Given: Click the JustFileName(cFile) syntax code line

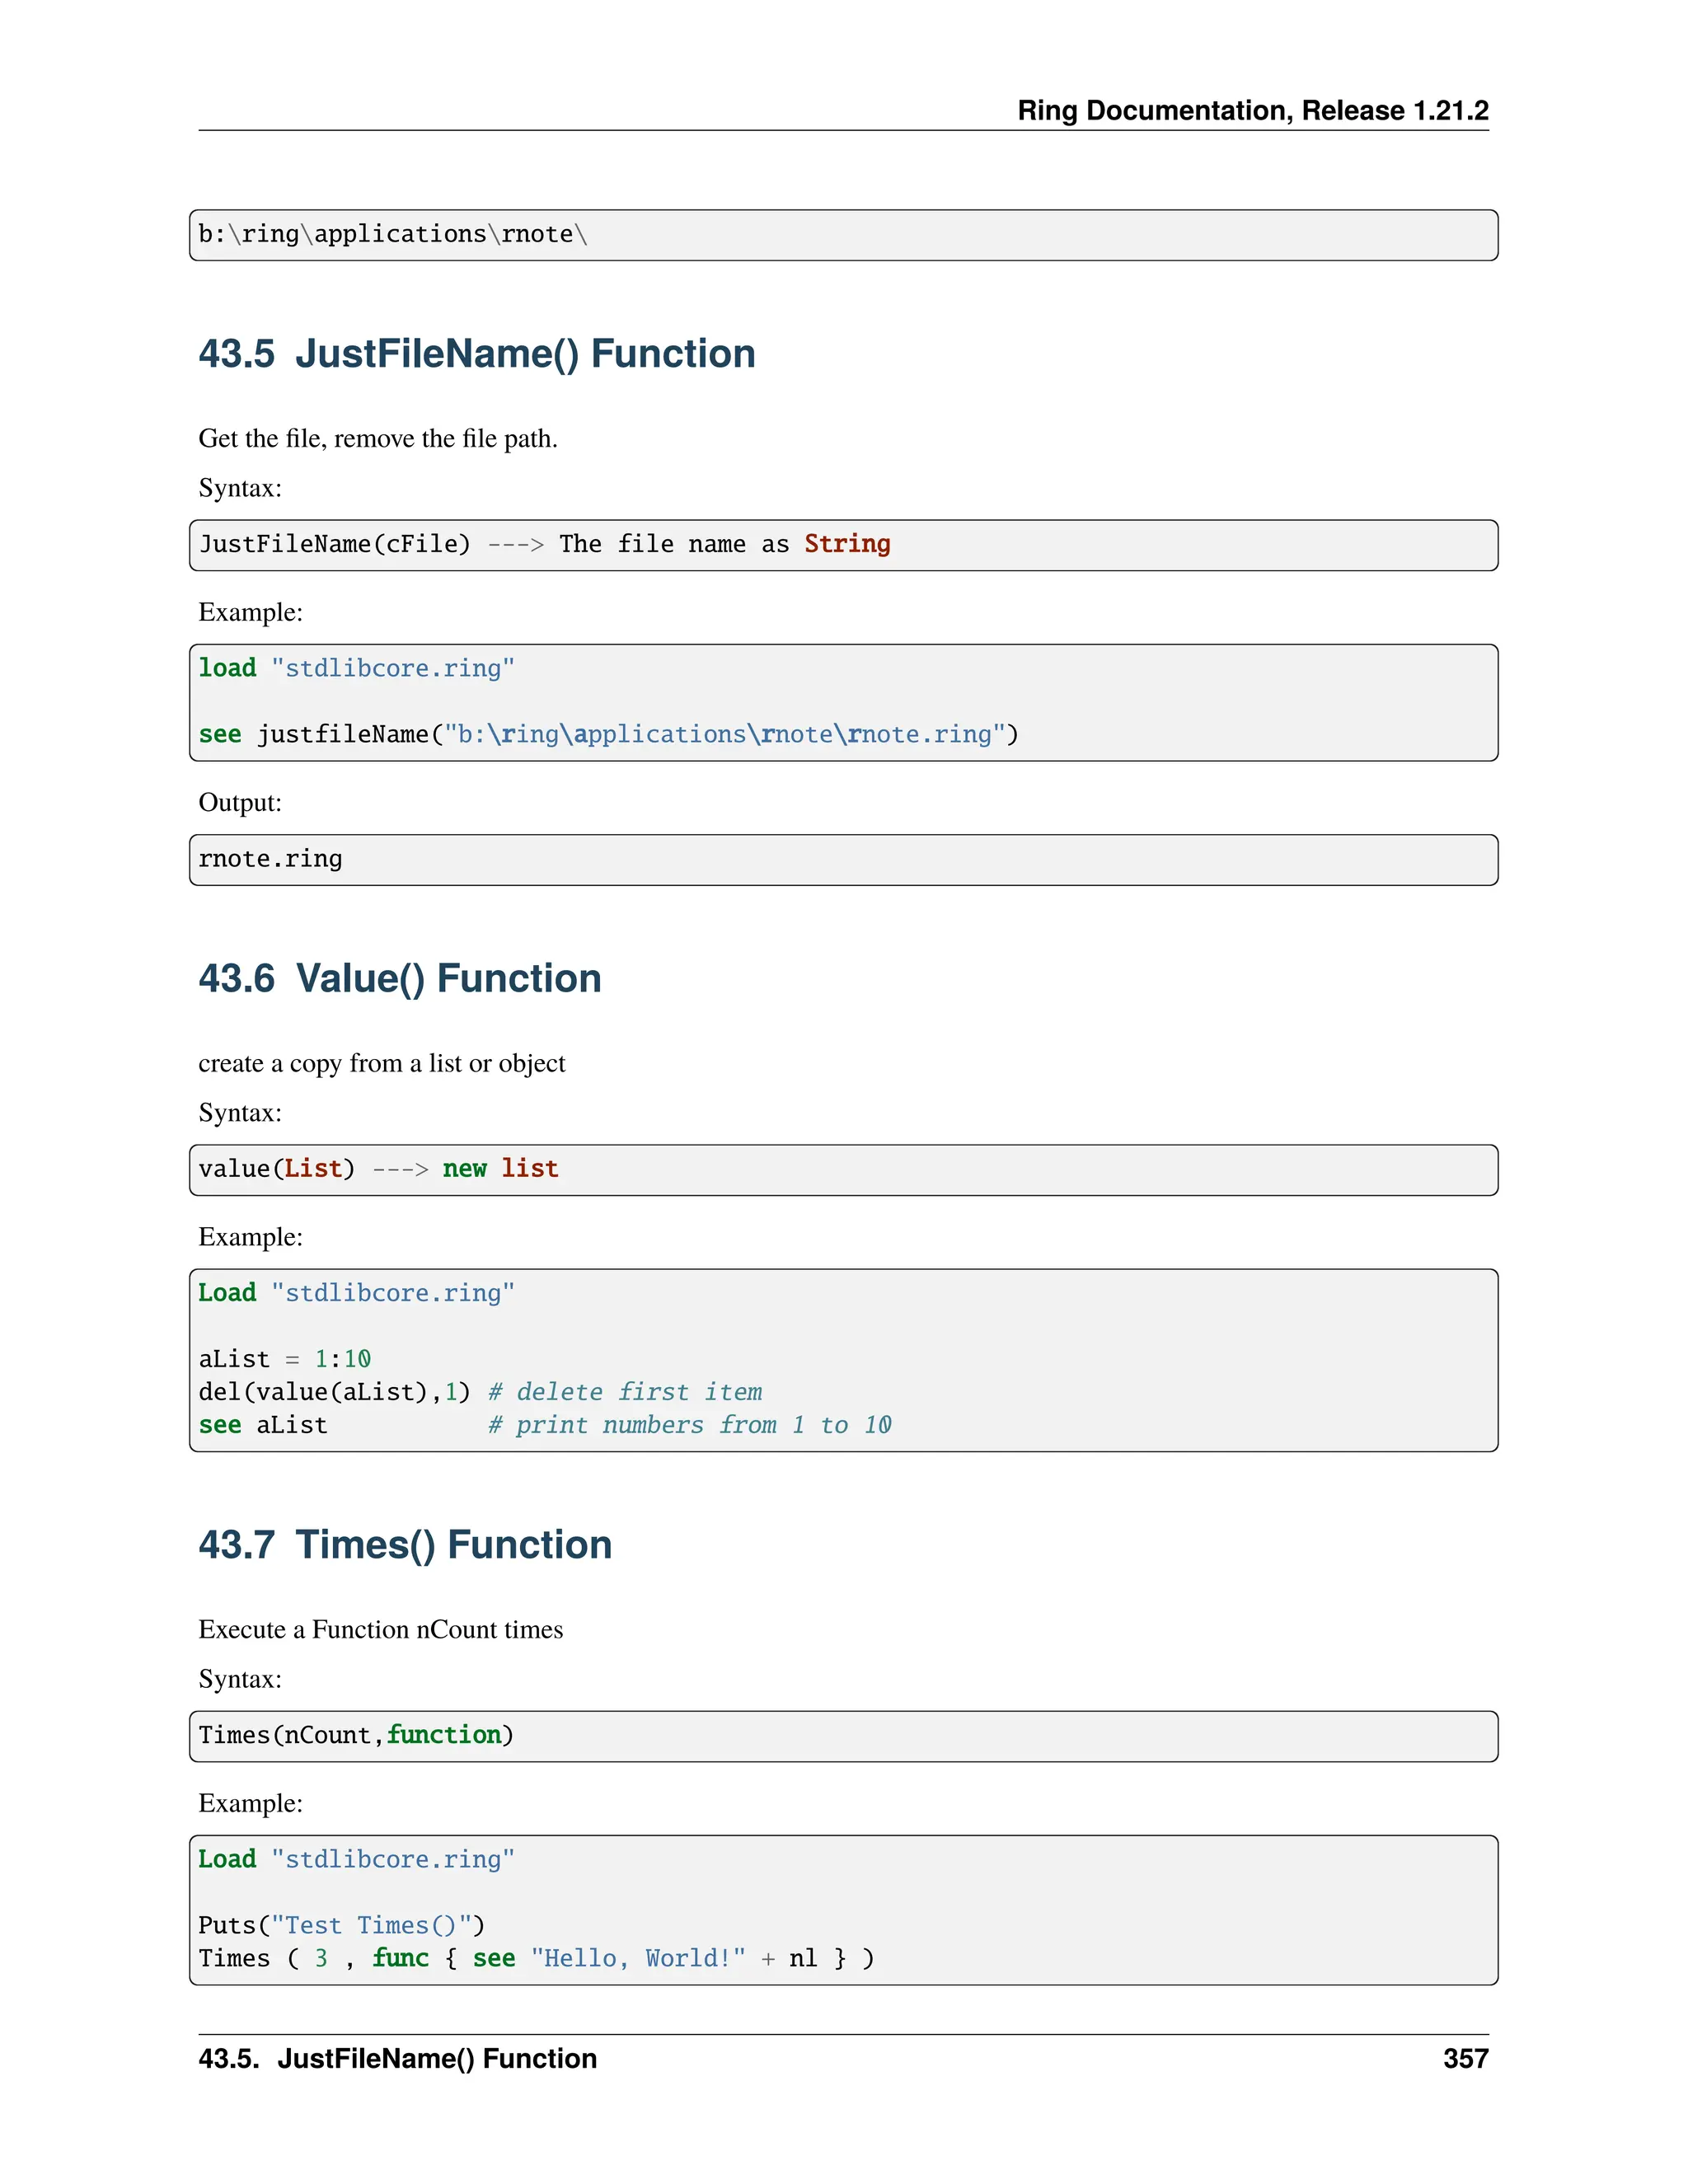Looking at the screenshot, I should (543, 544).
